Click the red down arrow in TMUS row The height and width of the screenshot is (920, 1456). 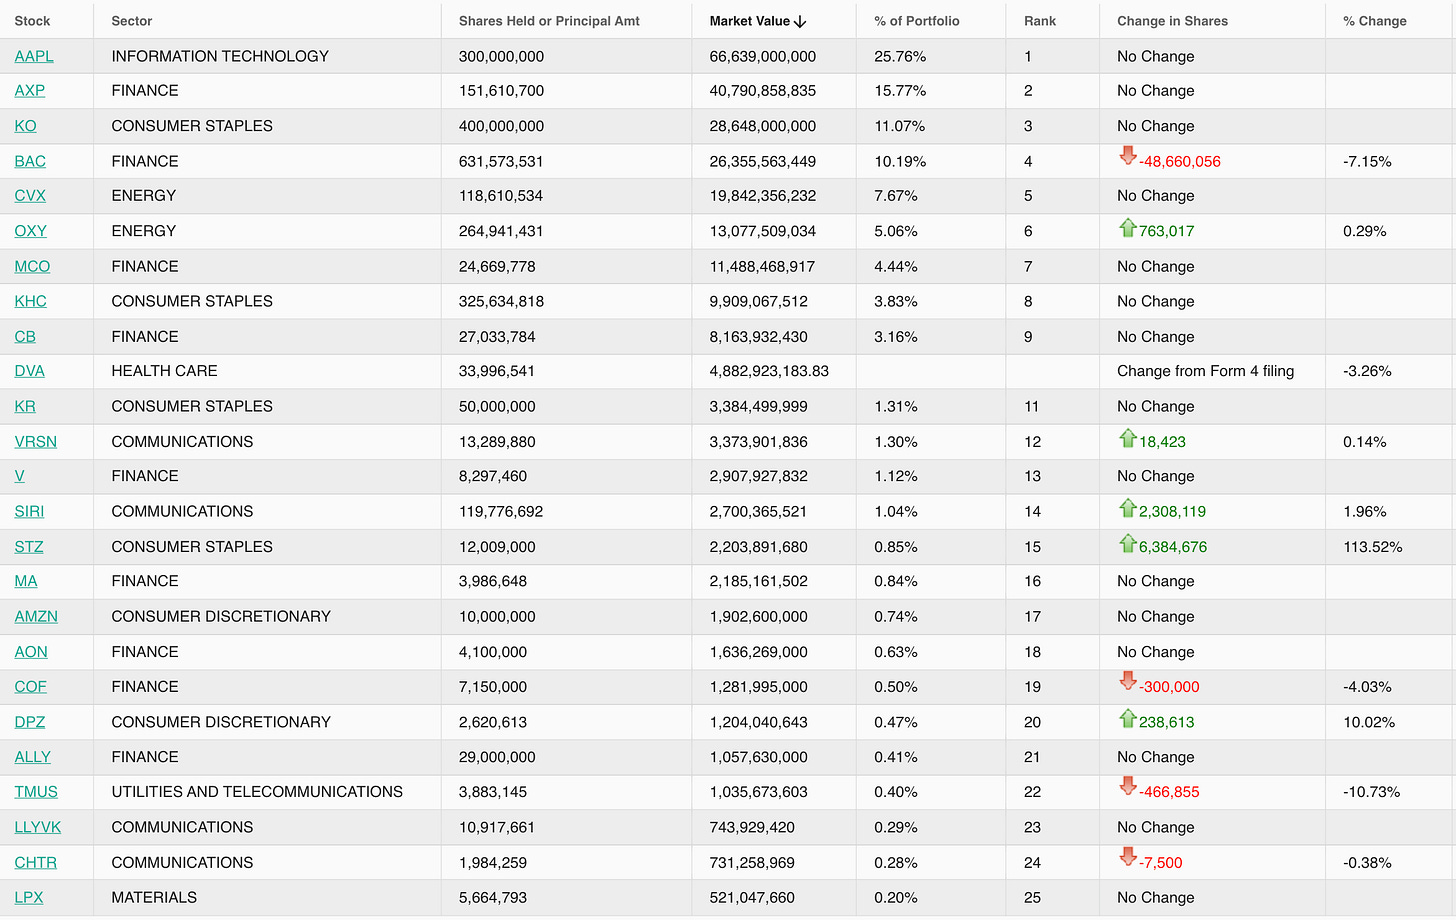tap(1127, 787)
